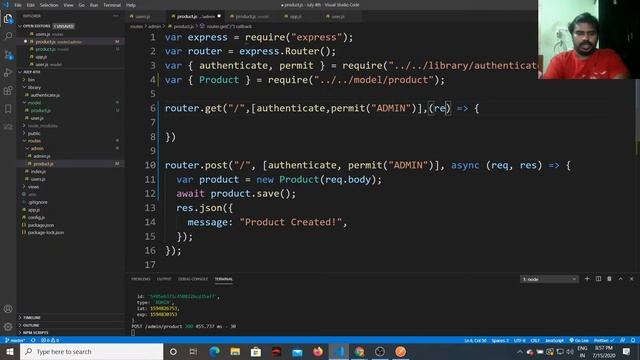Change line ending via CRLF status item
The height and width of the screenshot is (360, 640).
[x=535, y=340]
